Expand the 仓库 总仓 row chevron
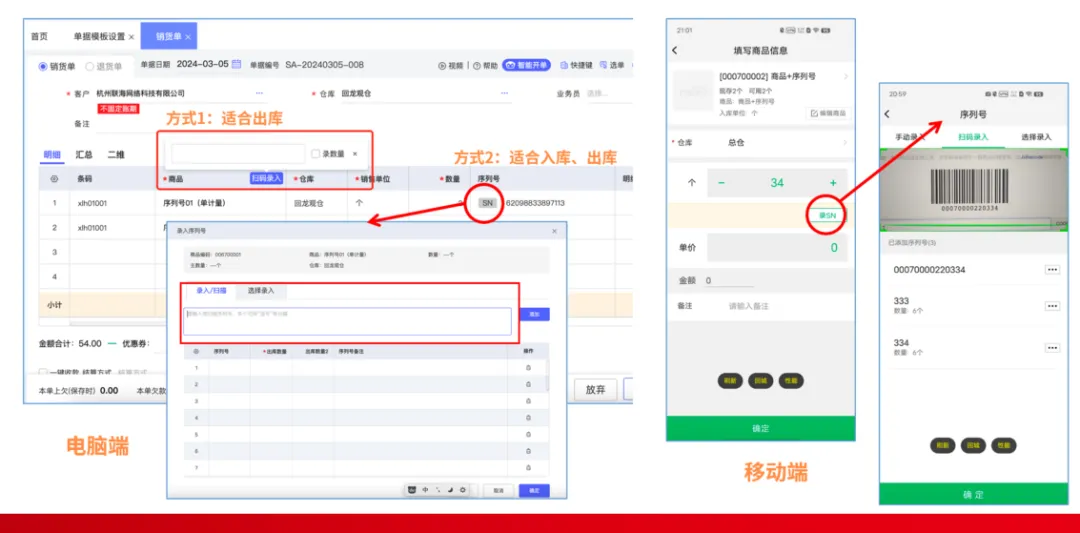Screen dimensions: 1080x533 tap(845, 143)
